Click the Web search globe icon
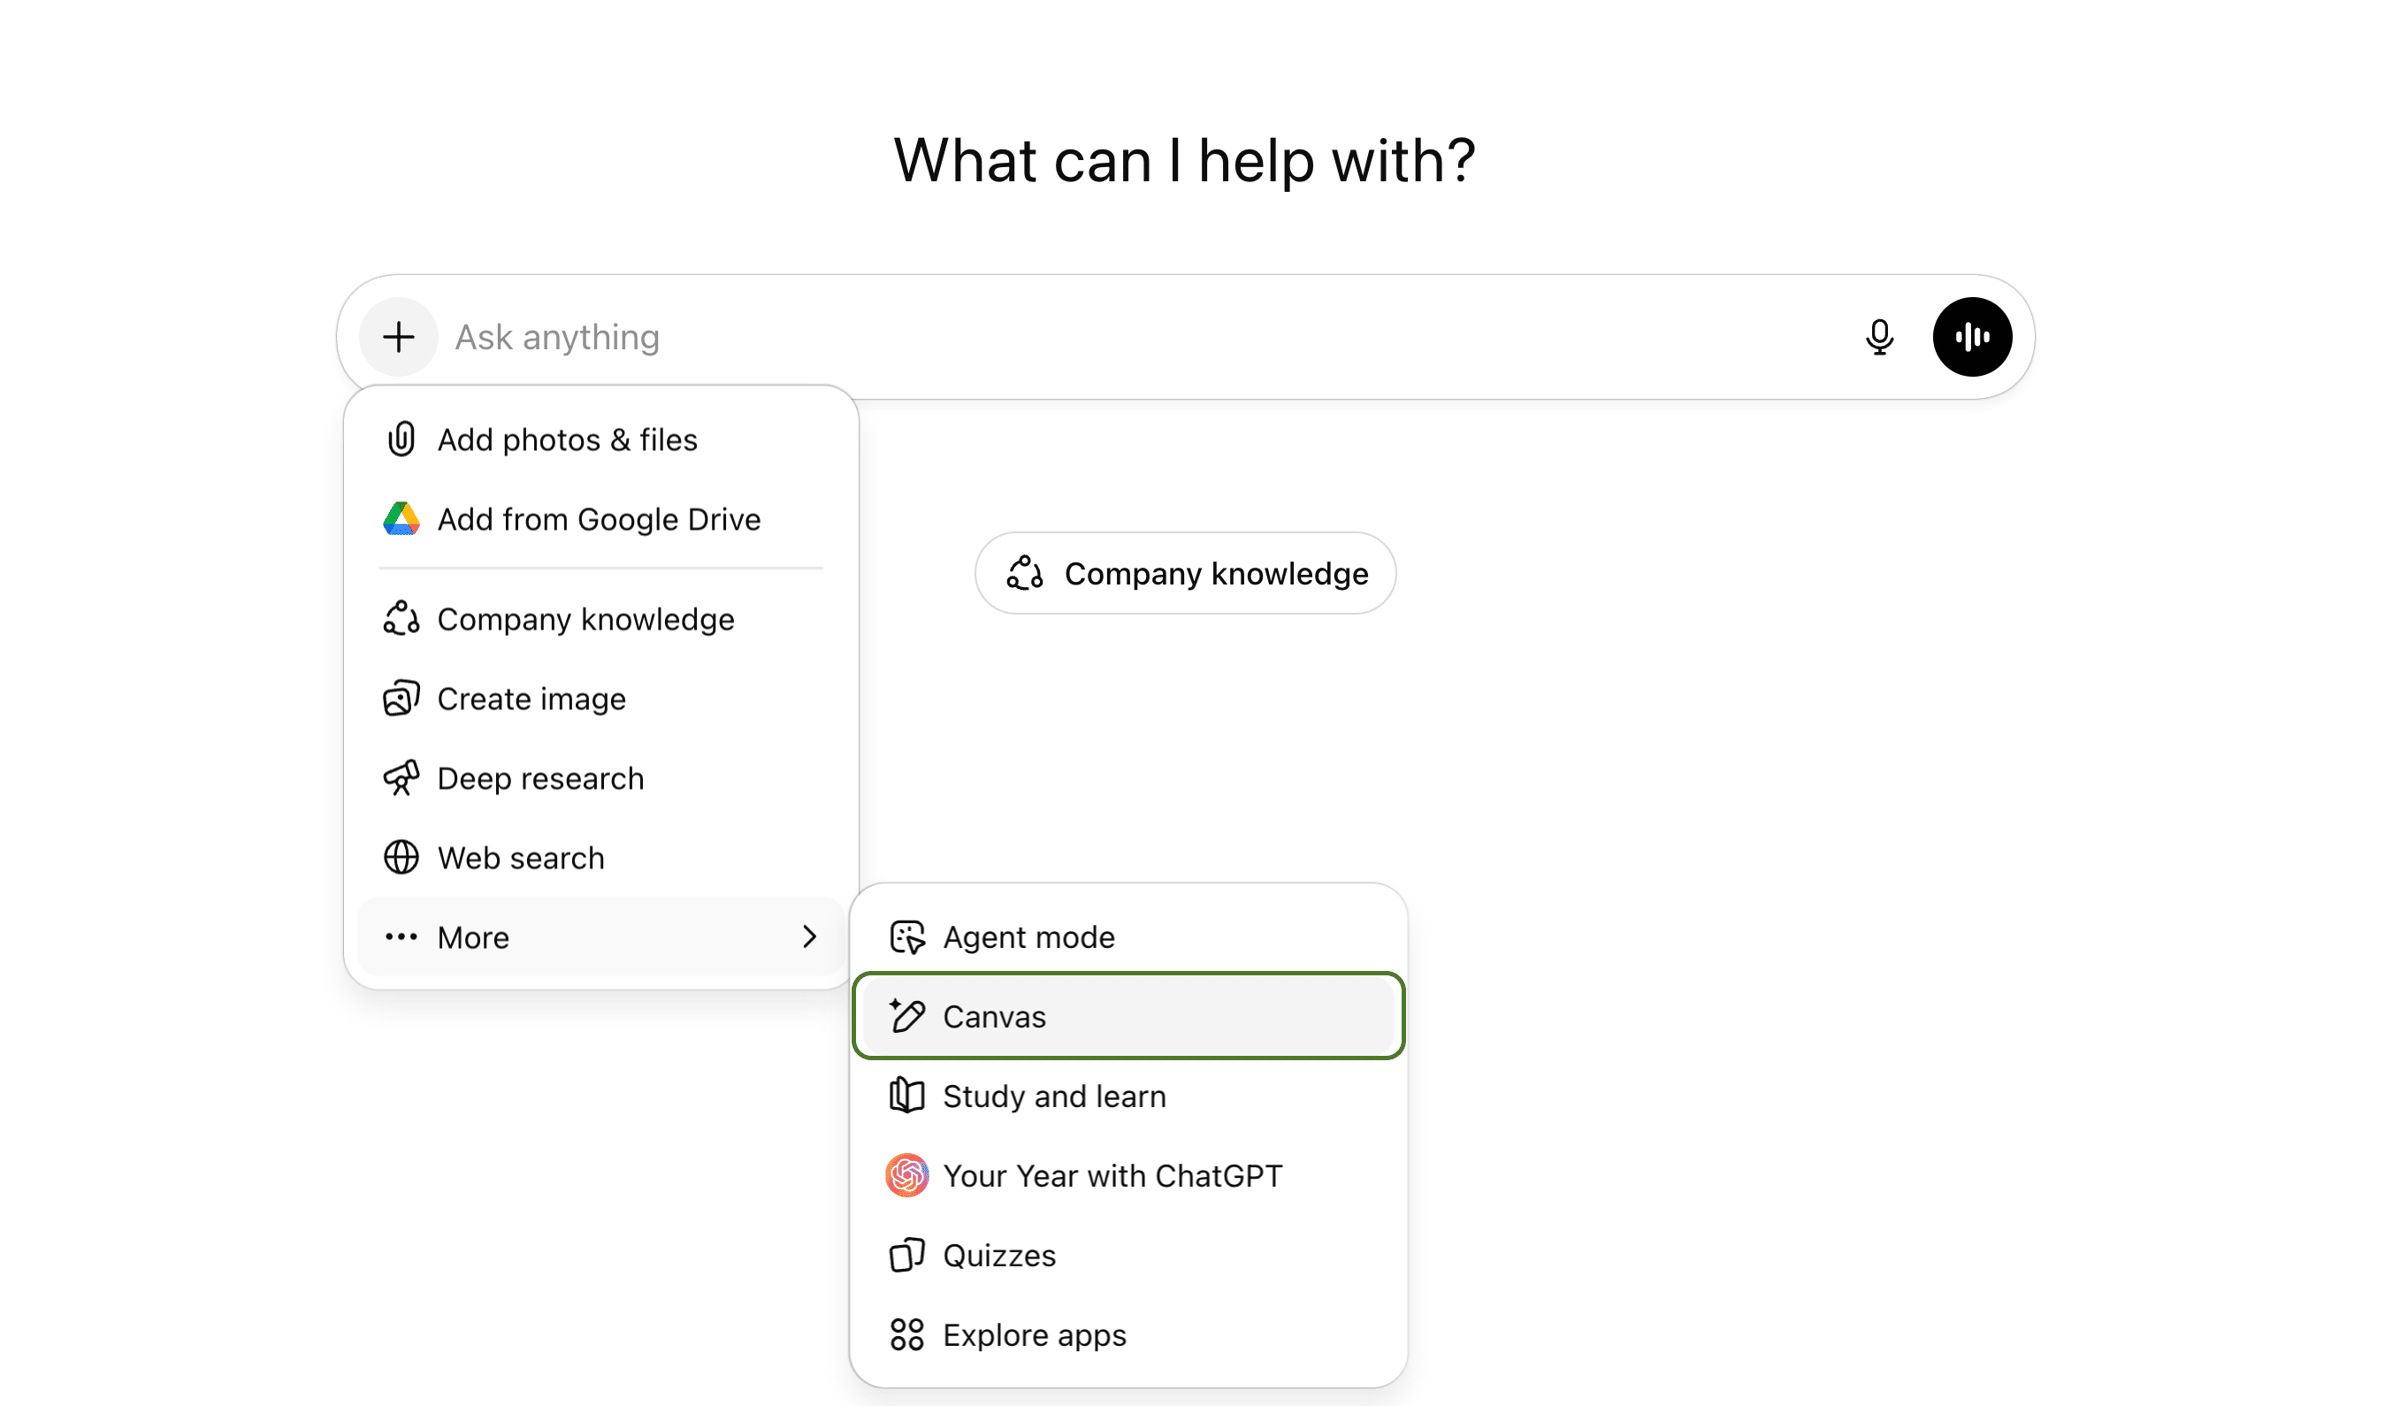This screenshot has height=1406, width=2400. click(401, 858)
